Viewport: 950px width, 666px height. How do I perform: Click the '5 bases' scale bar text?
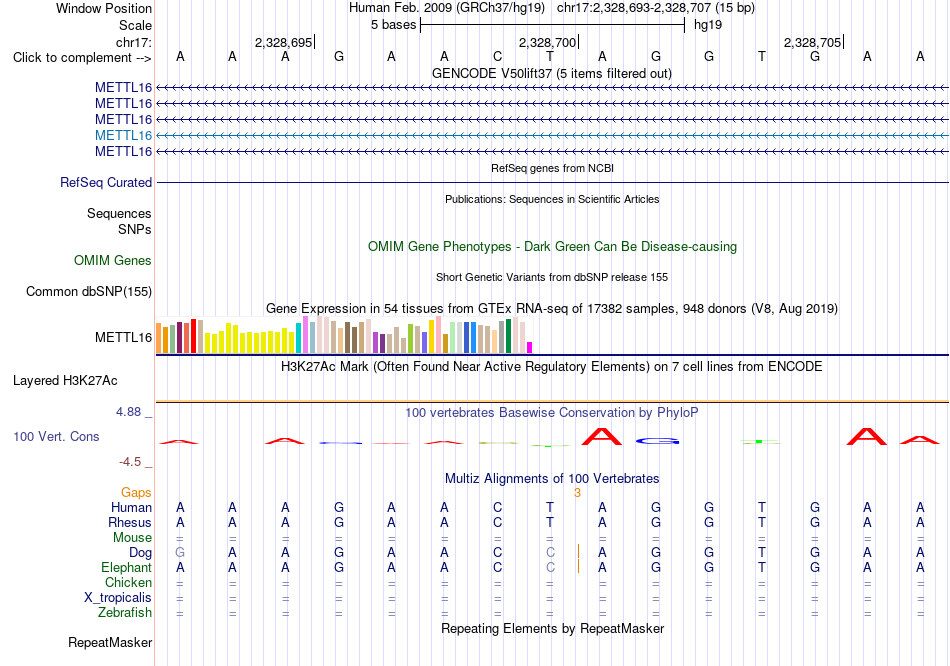coord(394,25)
